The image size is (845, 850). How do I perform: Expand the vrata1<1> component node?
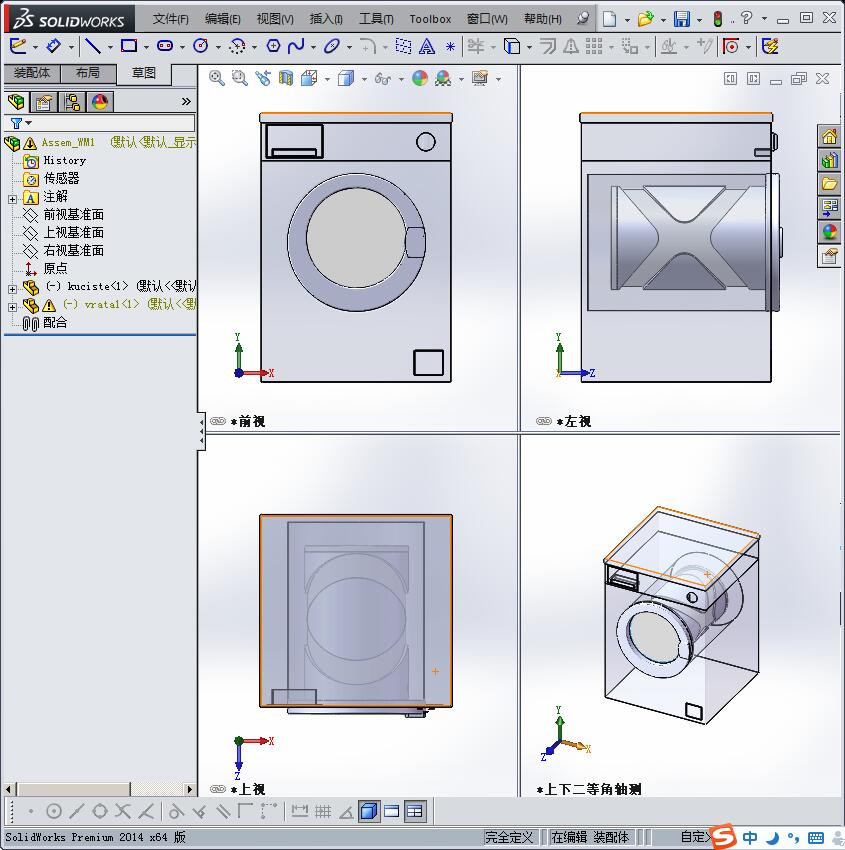12,307
